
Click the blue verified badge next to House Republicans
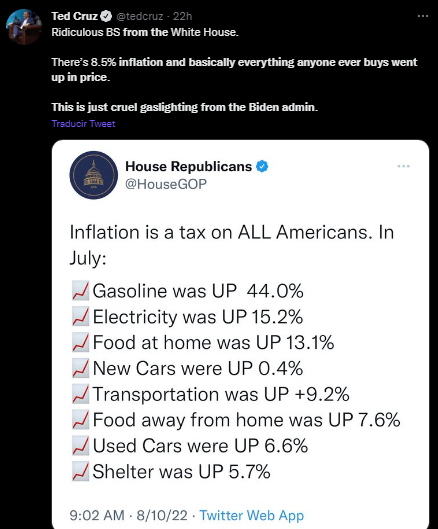(x=262, y=166)
